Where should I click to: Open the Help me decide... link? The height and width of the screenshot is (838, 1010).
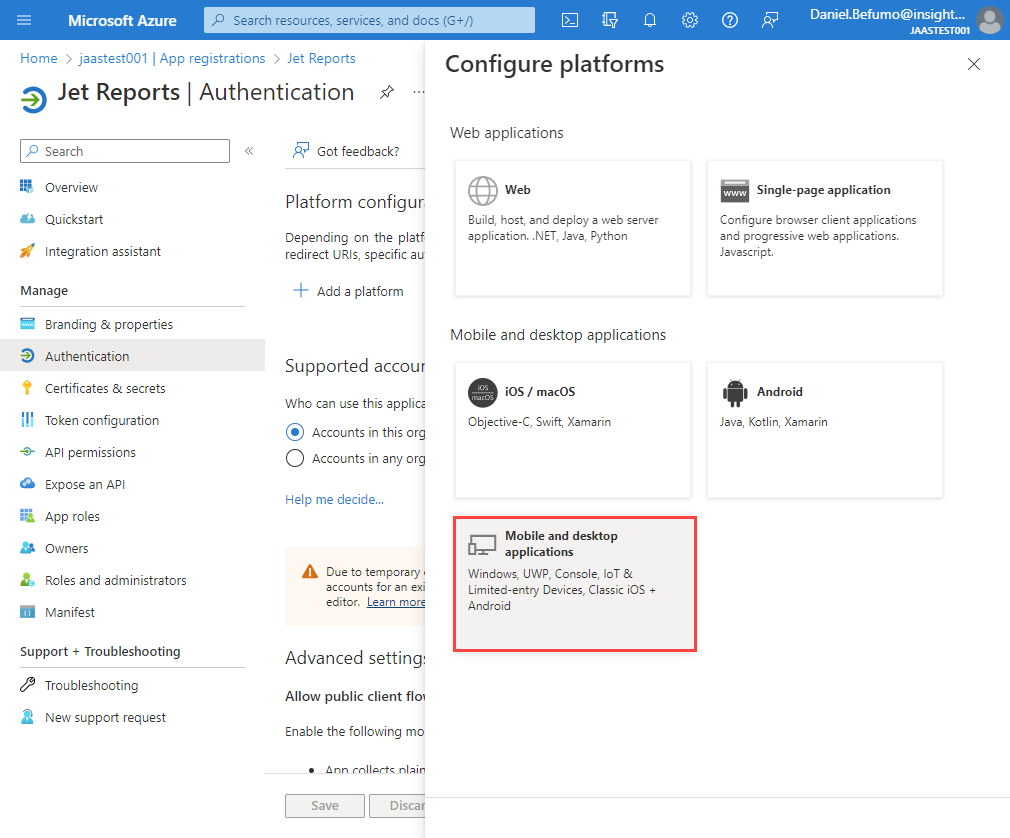pos(334,499)
